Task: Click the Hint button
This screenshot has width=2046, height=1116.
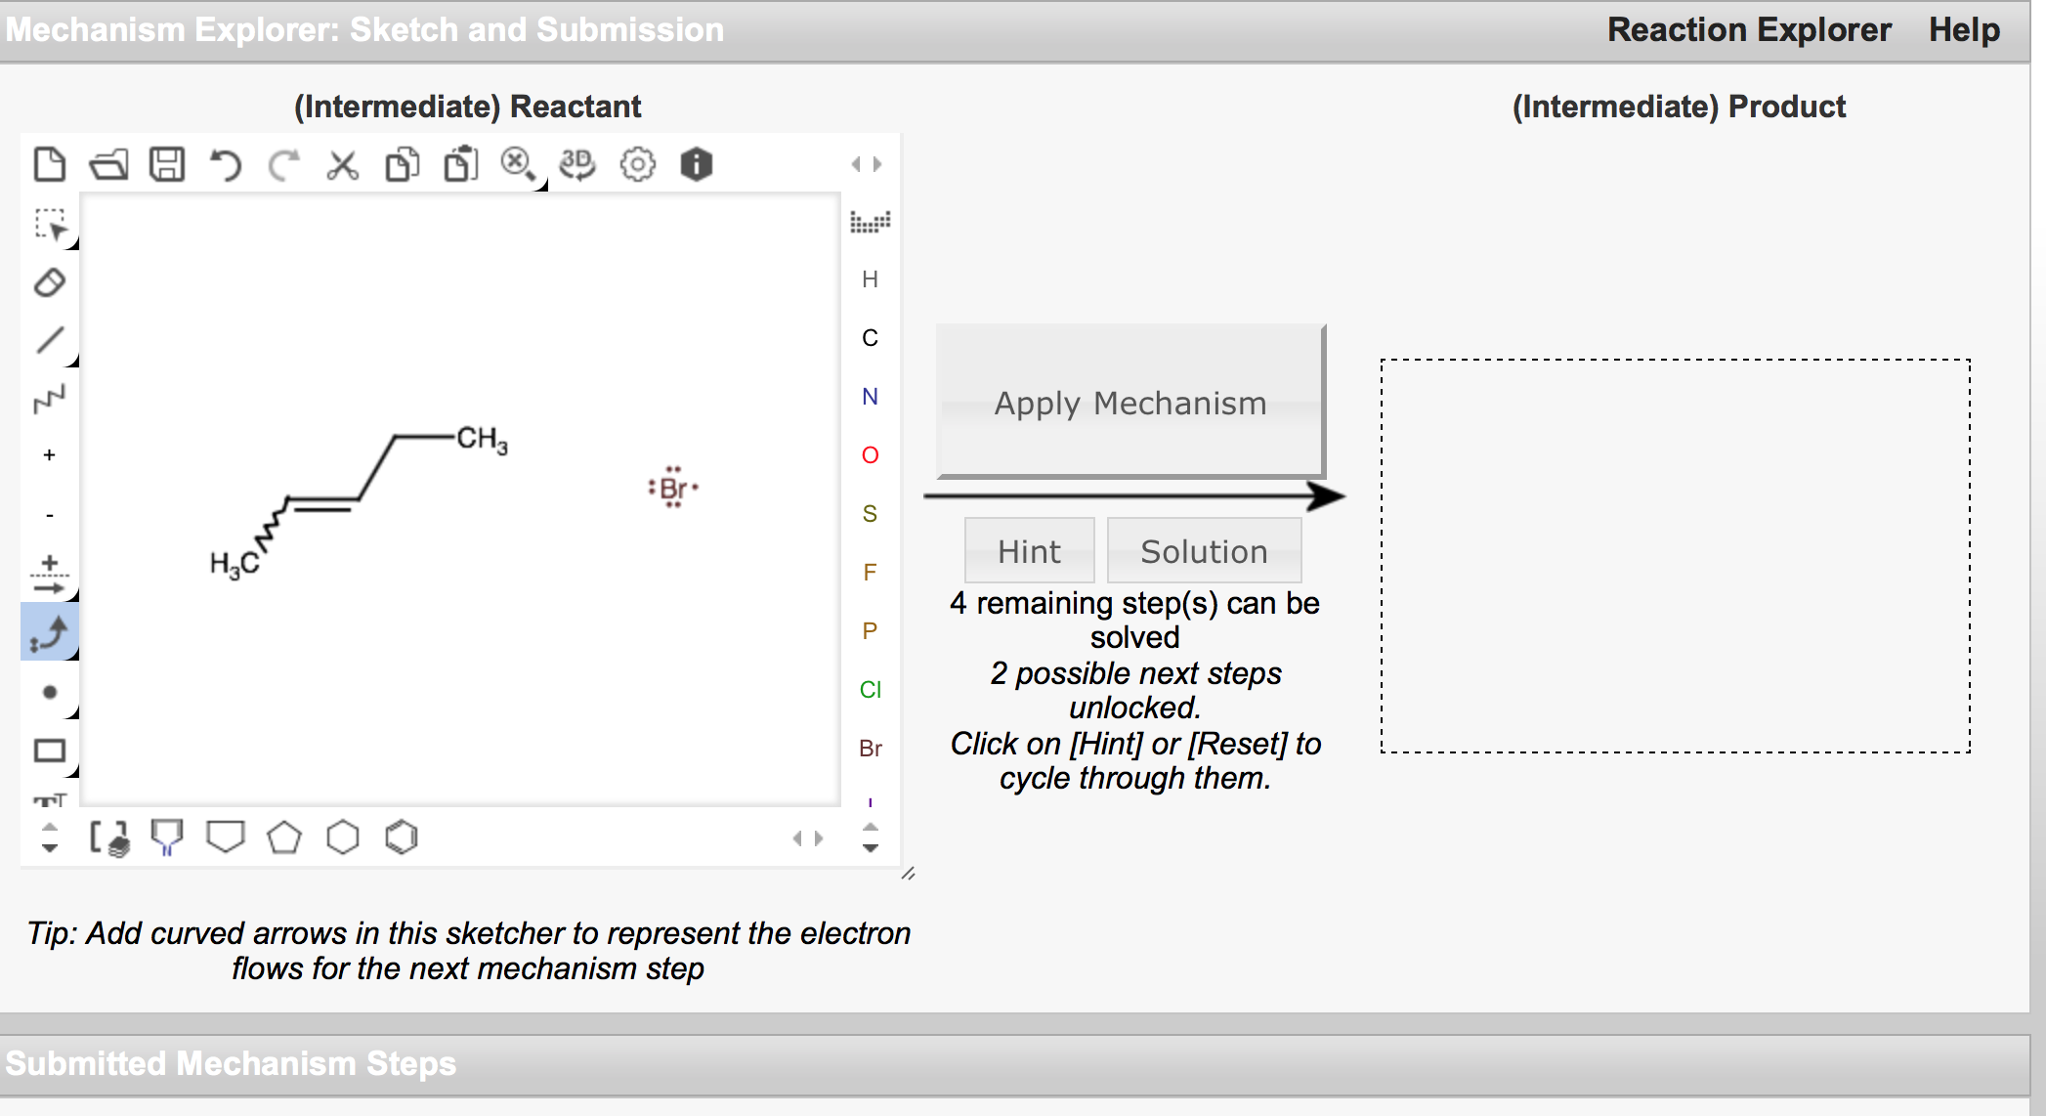Action: tap(1029, 550)
